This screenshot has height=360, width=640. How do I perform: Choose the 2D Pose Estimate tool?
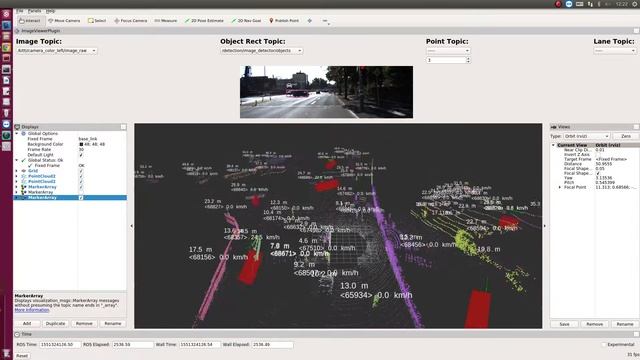click(x=204, y=20)
